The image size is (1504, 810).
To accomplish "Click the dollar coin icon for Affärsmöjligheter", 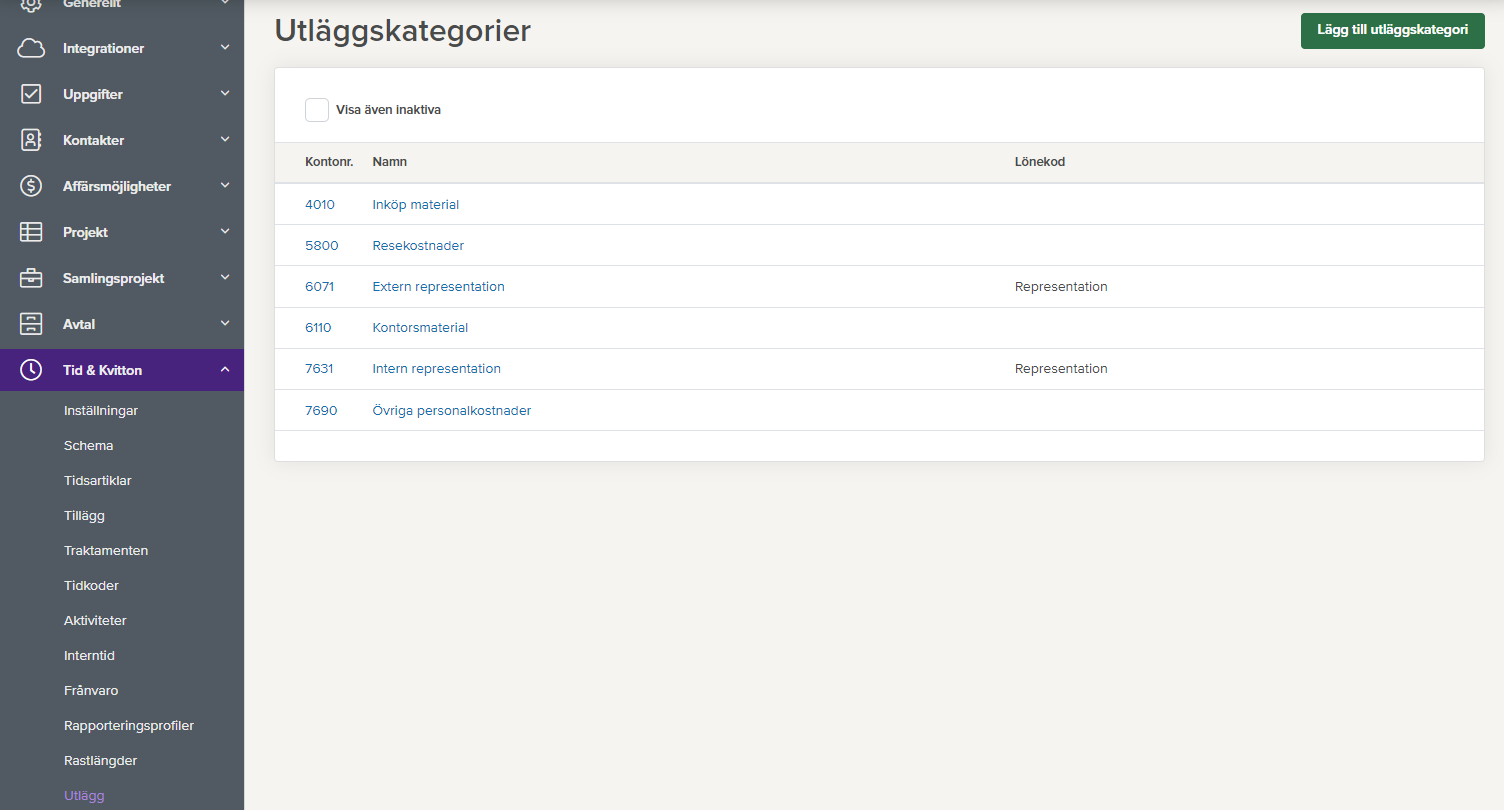I will (x=31, y=186).
